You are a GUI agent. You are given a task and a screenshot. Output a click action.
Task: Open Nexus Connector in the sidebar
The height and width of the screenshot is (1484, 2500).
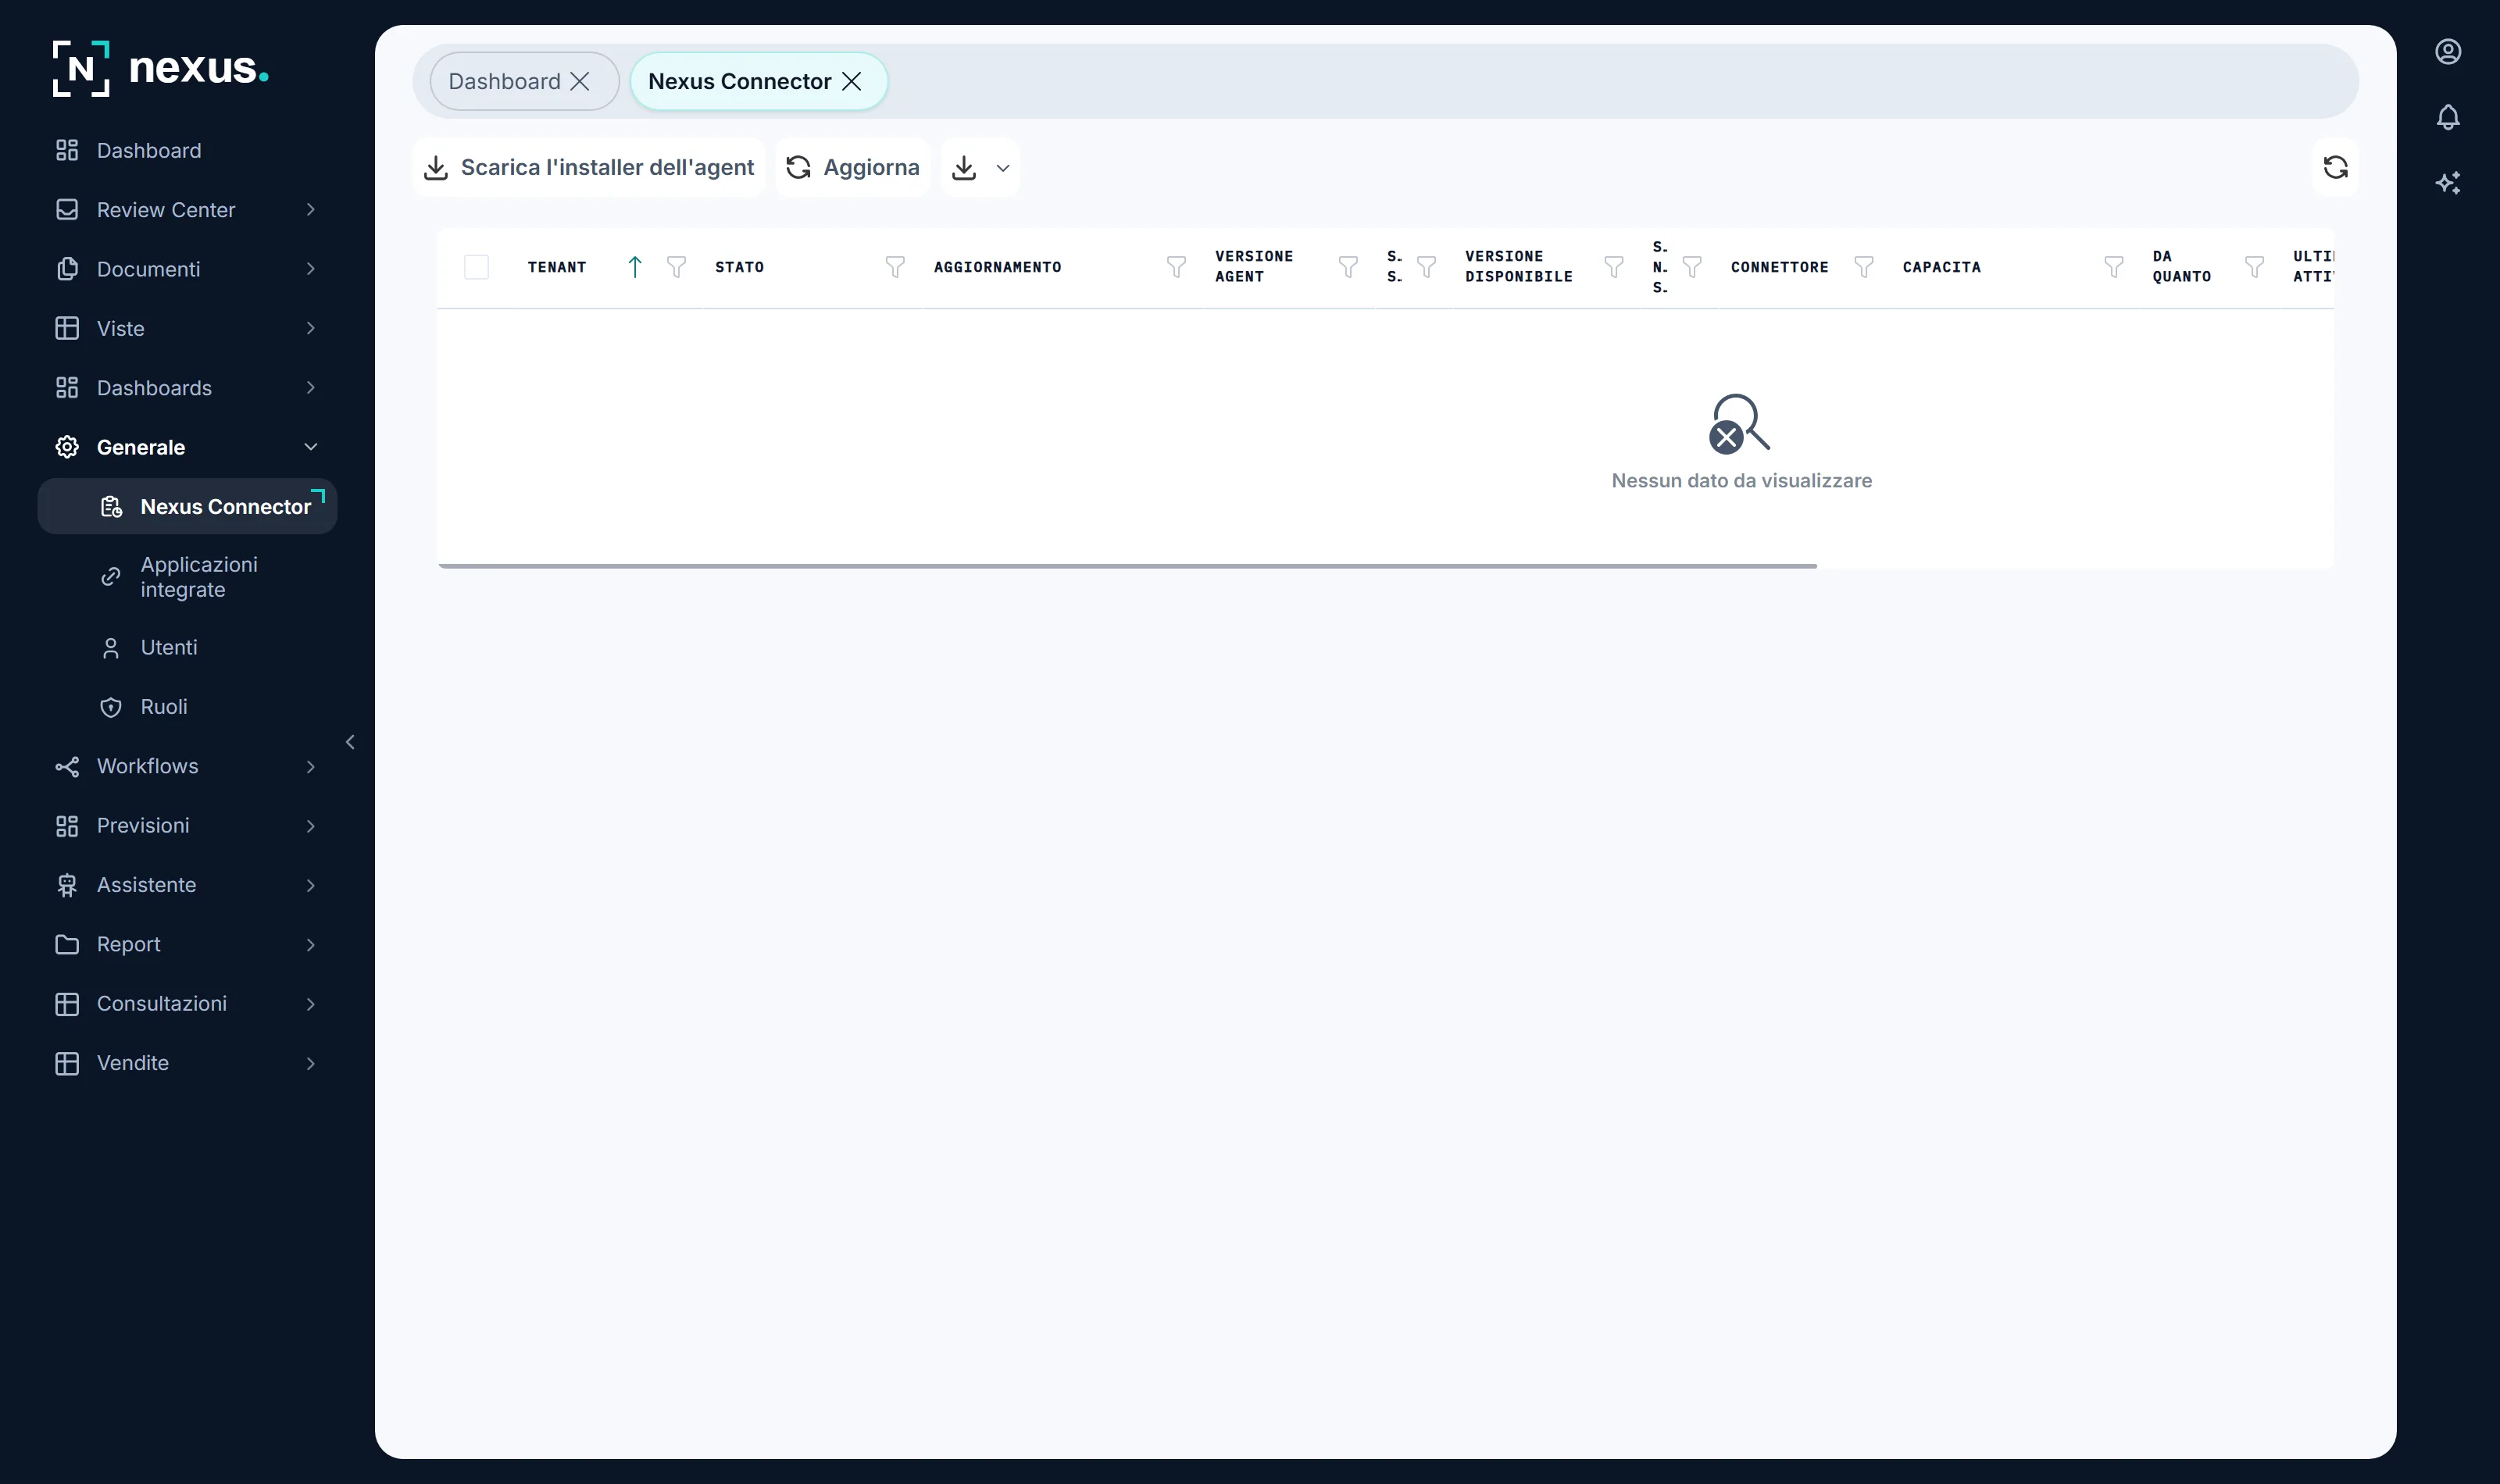(x=188, y=506)
